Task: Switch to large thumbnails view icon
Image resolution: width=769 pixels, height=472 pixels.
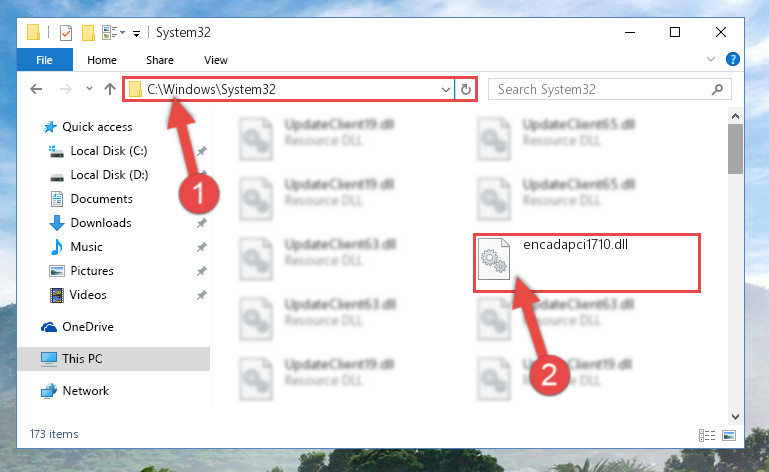Action: 729,435
